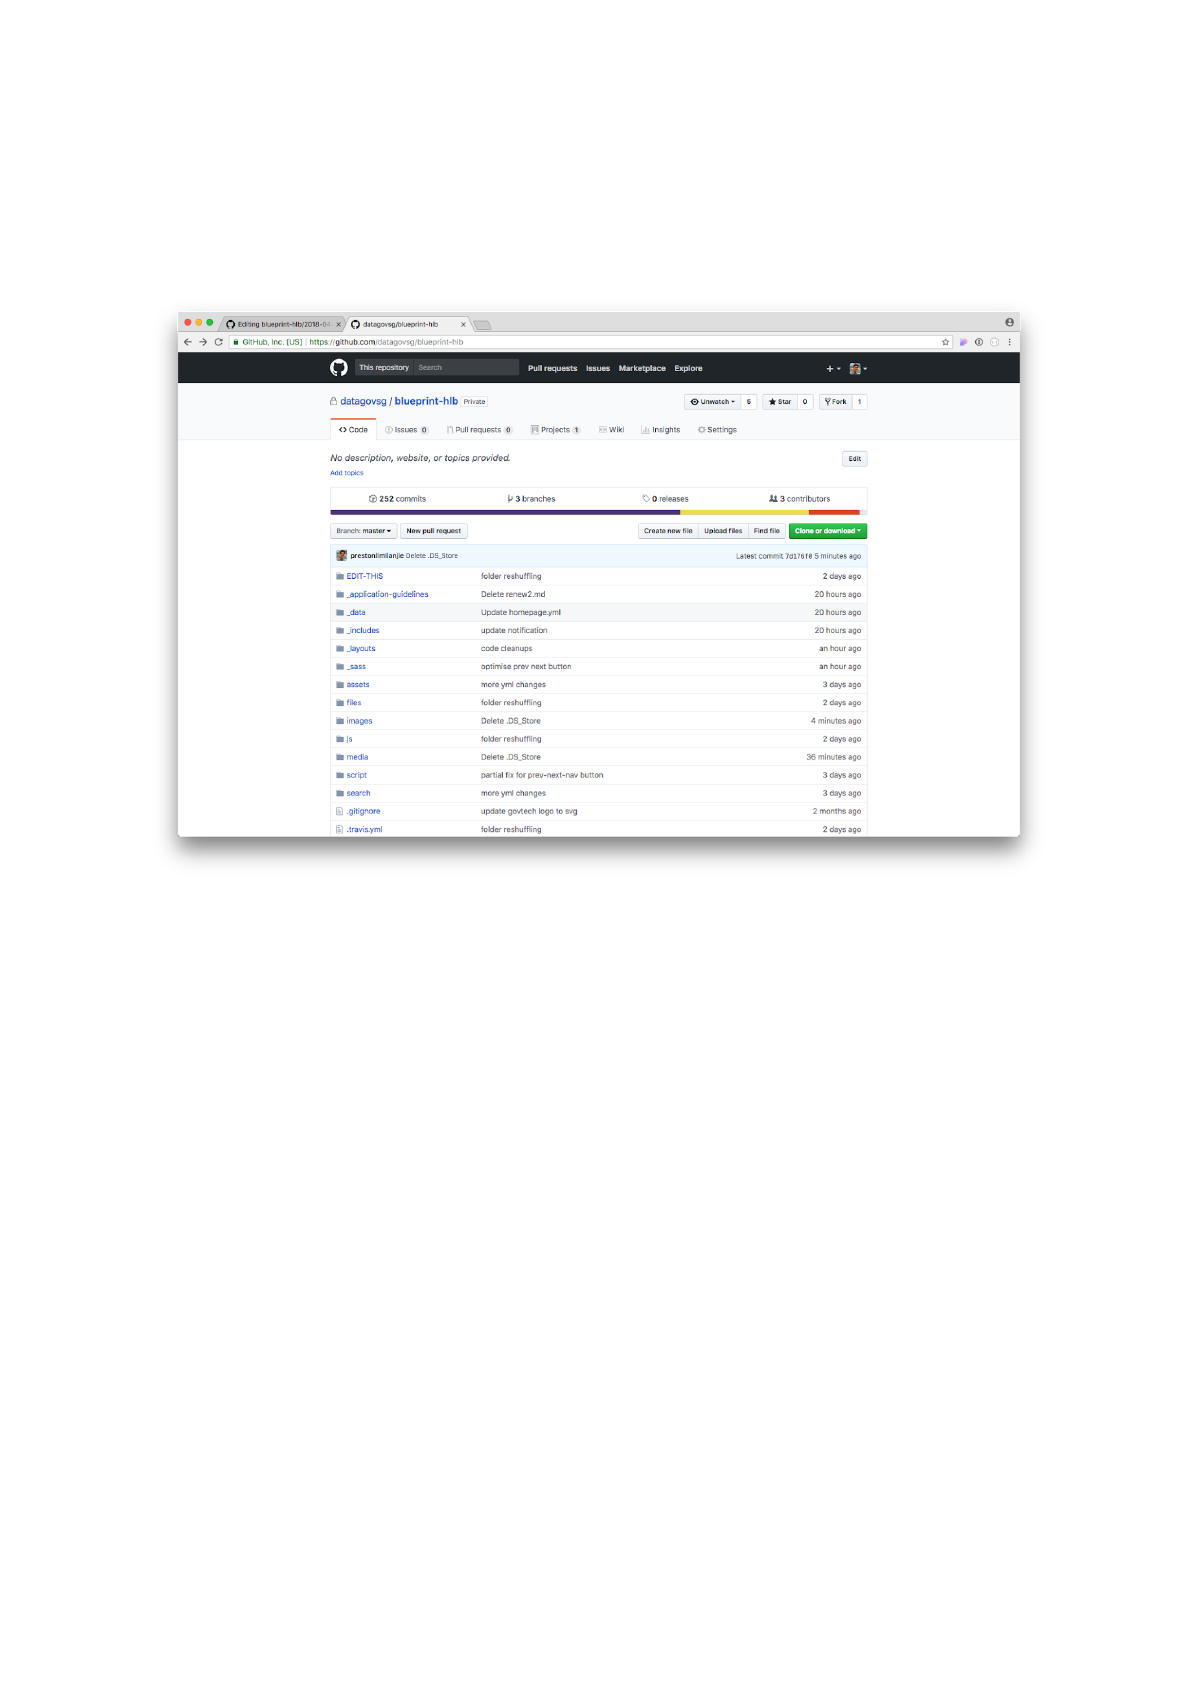This screenshot has width=1192, height=1686.
Task: View the 3 contributors link
Action: [799, 499]
